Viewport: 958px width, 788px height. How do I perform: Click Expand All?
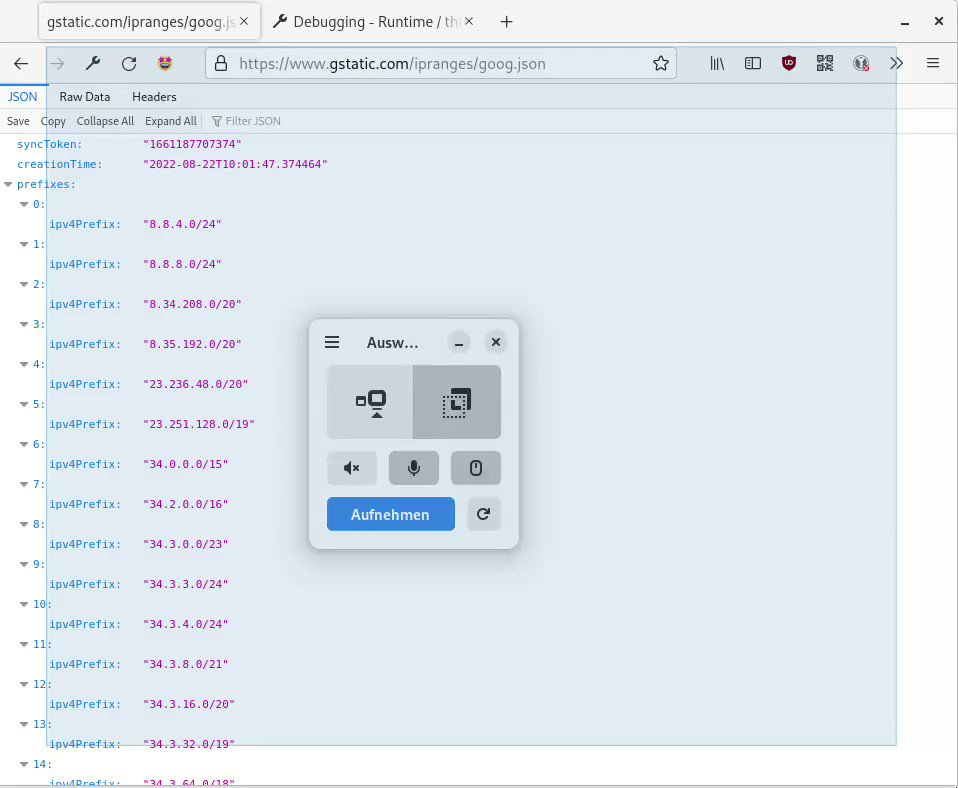tap(171, 121)
